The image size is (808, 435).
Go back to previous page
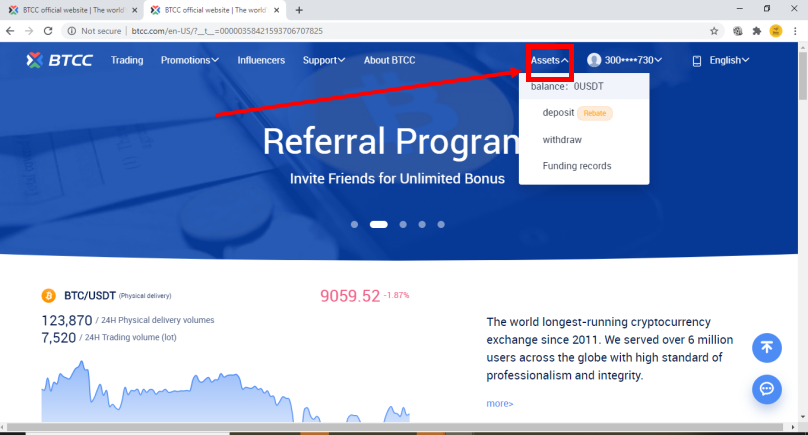(10, 31)
